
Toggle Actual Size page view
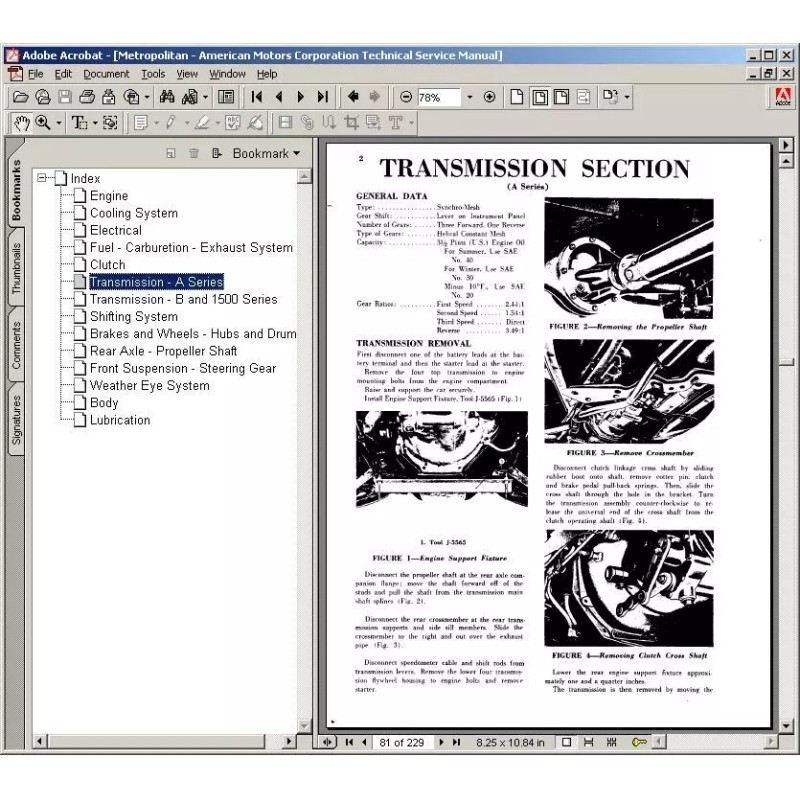(x=517, y=97)
